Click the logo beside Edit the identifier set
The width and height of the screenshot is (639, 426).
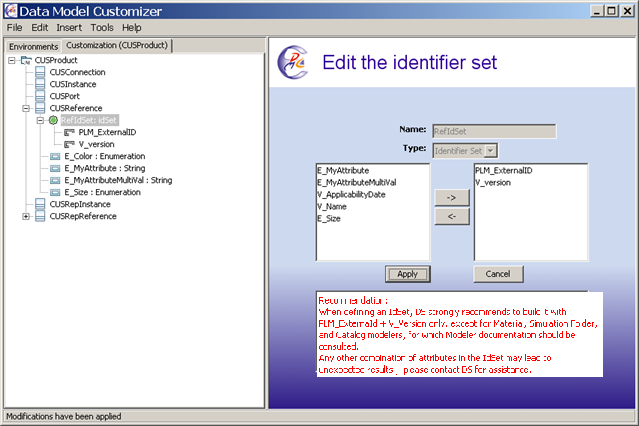[293, 62]
